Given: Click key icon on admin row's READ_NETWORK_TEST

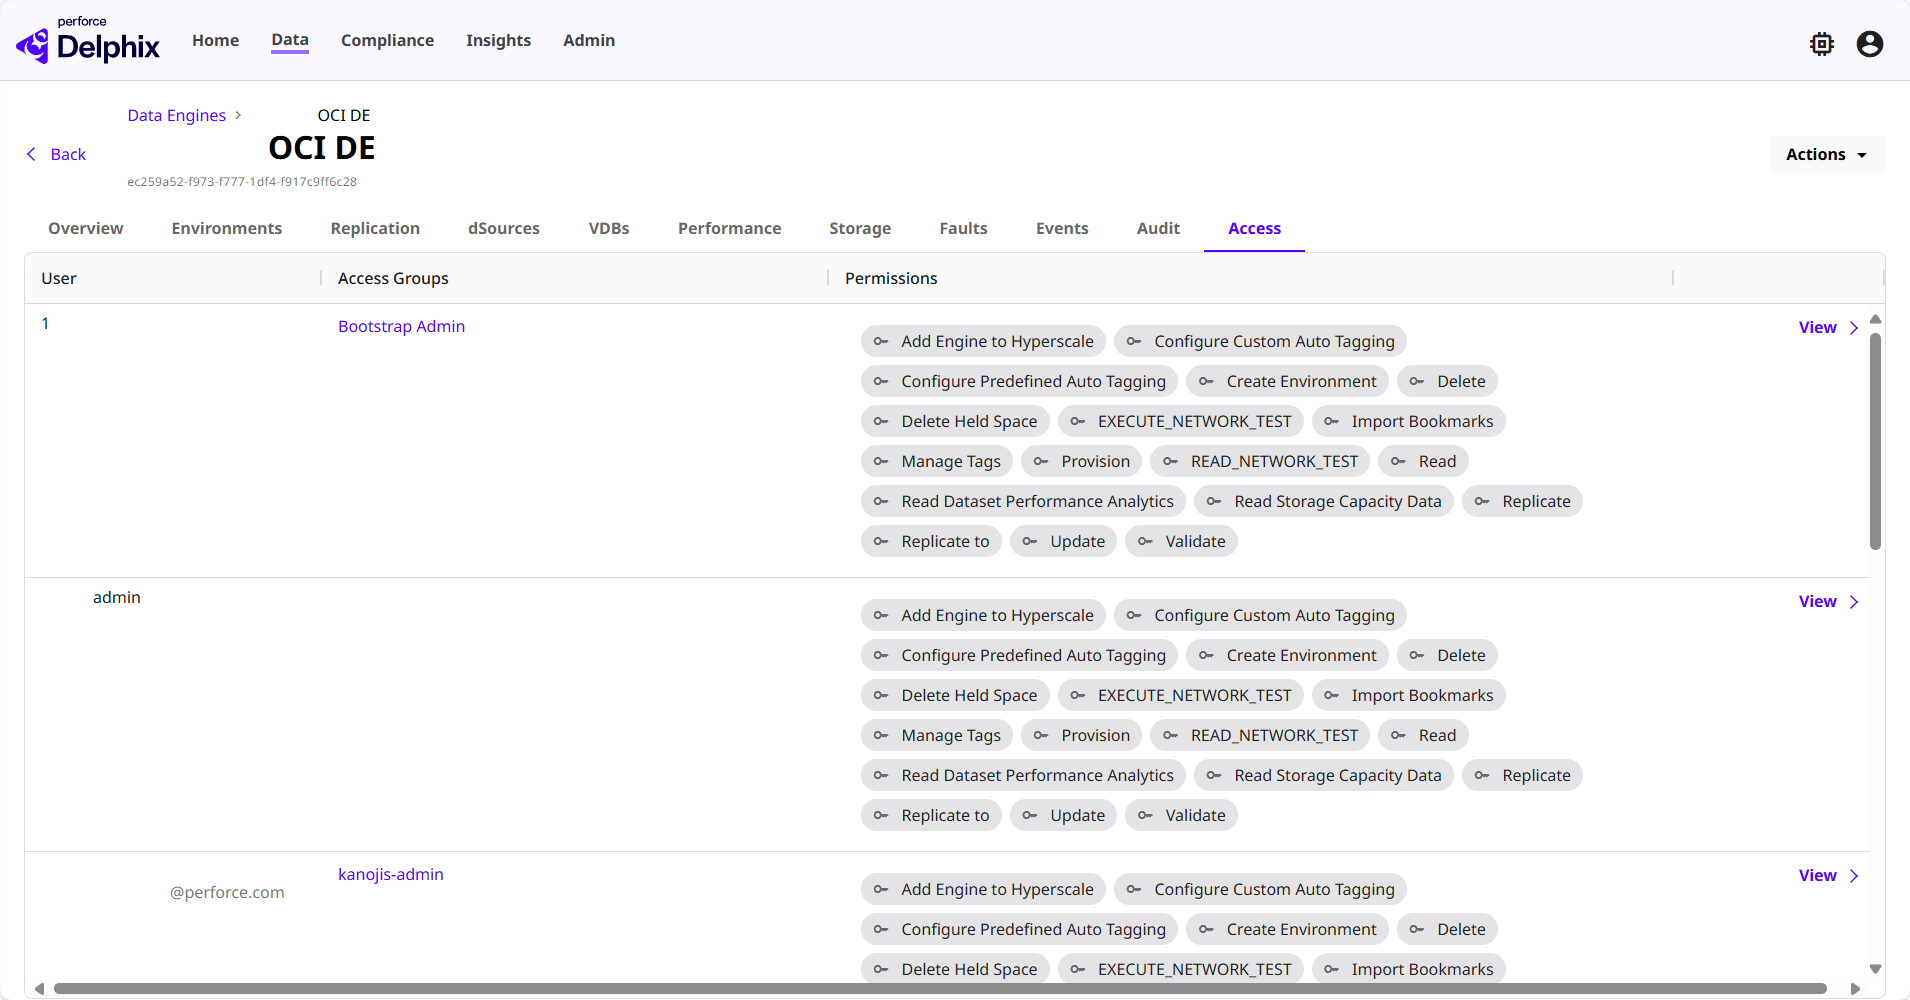Looking at the screenshot, I should [x=1170, y=735].
